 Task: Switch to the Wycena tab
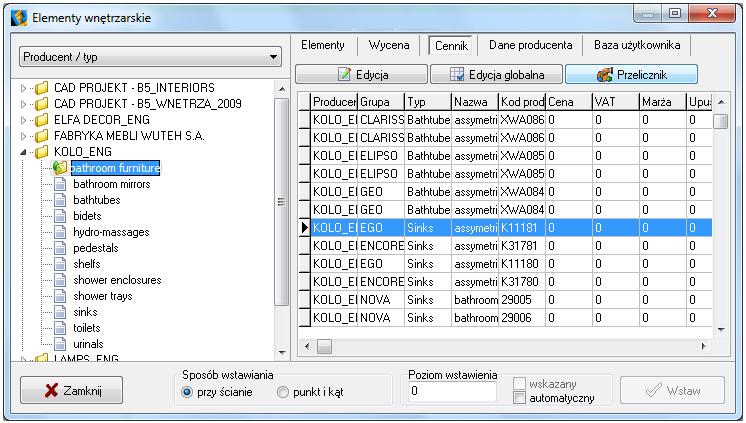tap(389, 45)
